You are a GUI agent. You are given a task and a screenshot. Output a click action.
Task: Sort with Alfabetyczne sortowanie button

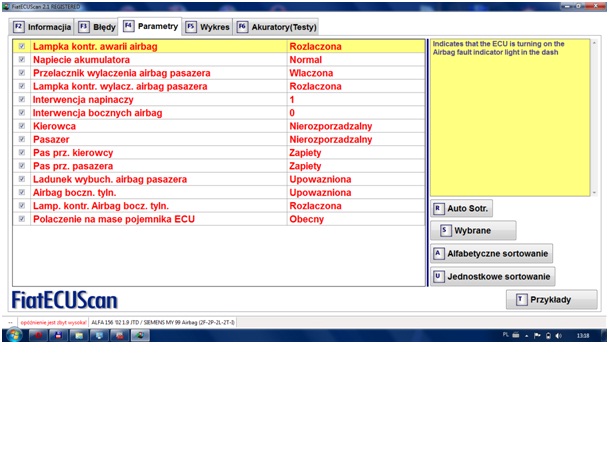pyautogui.click(x=491, y=254)
